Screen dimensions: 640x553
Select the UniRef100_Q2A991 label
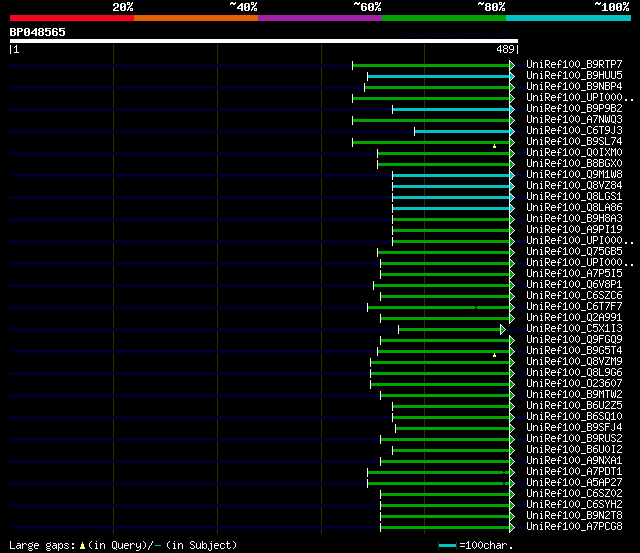pyautogui.click(x=574, y=318)
